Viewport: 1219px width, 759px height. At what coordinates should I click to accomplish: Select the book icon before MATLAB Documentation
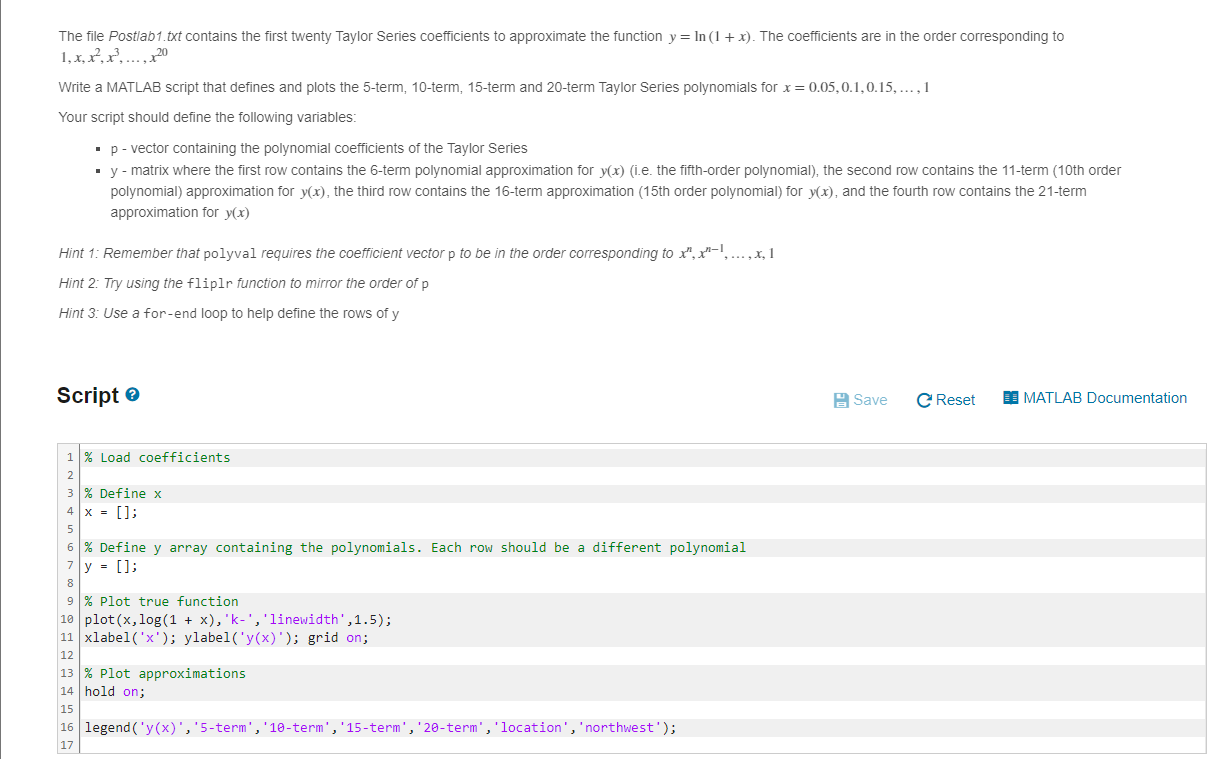[x=1010, y=397]
